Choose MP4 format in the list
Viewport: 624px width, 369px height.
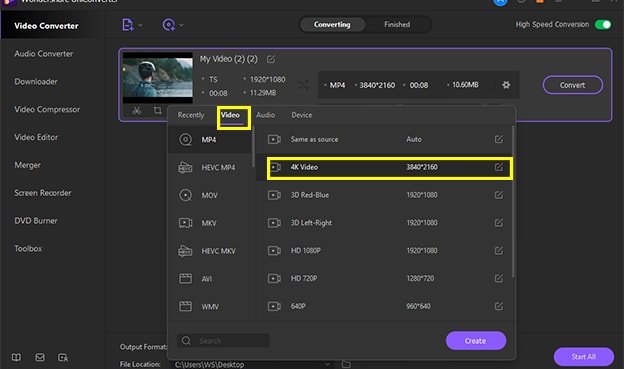tap(210, 140)
